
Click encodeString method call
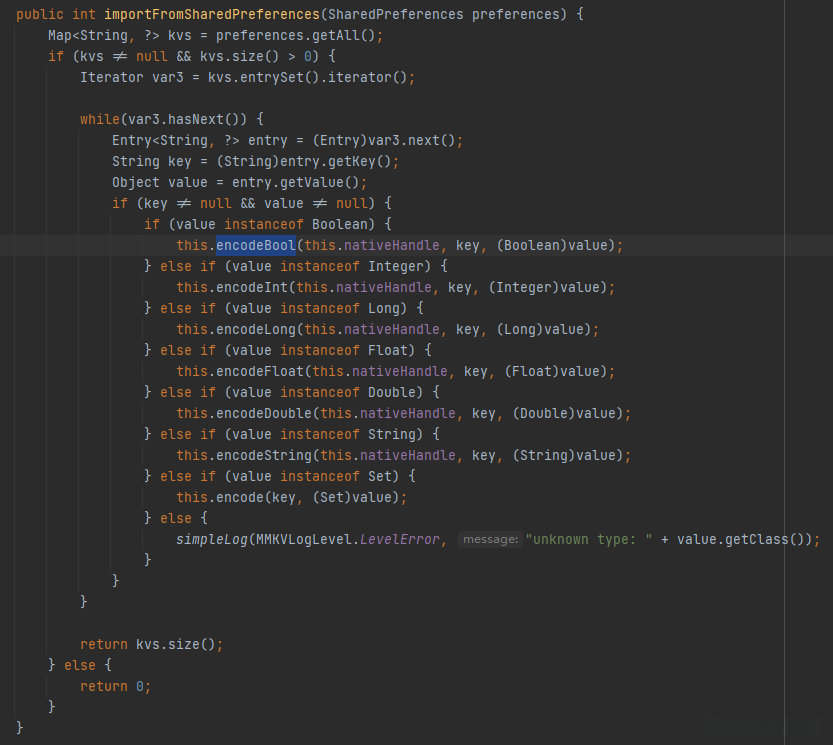pos(264,455)
